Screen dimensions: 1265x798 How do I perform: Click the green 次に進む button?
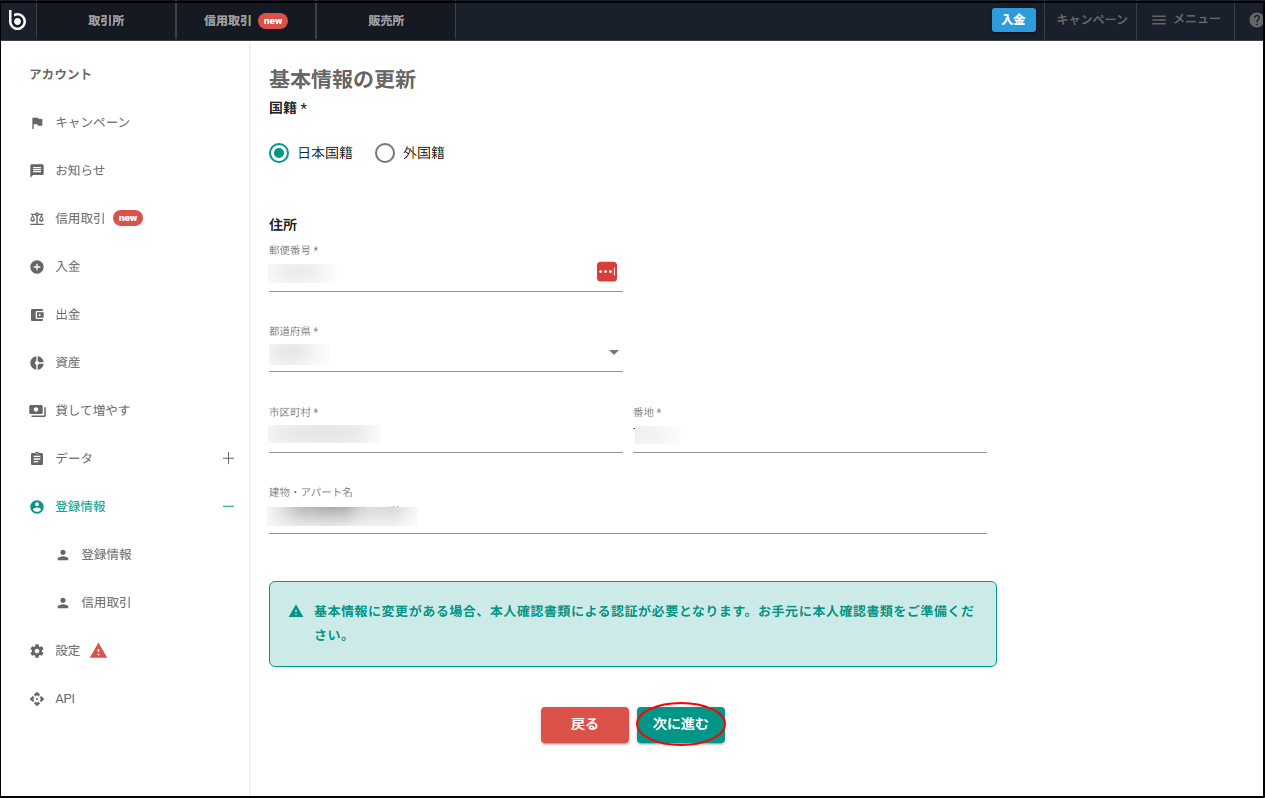pyautogui.click(x=681, y=725)
